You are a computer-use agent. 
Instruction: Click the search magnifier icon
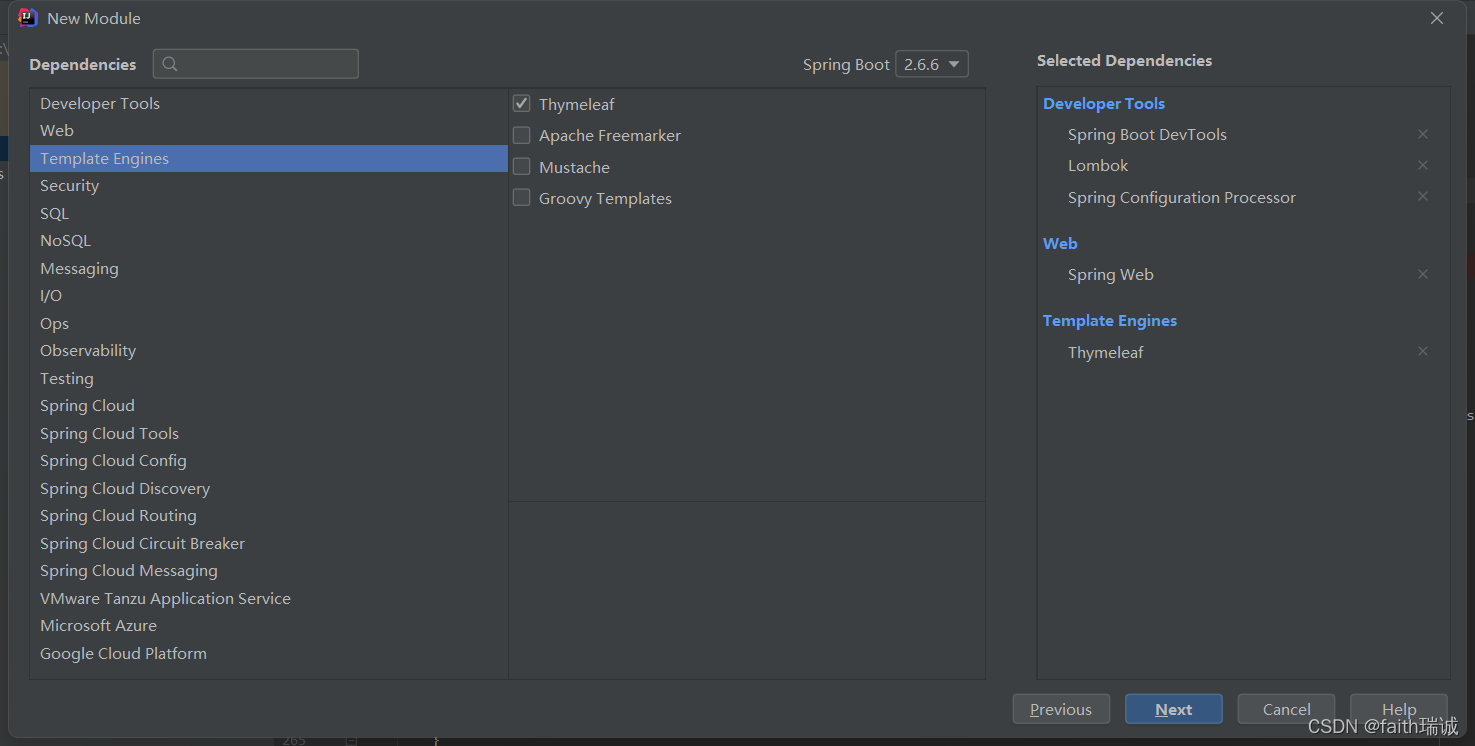point(170,64)
